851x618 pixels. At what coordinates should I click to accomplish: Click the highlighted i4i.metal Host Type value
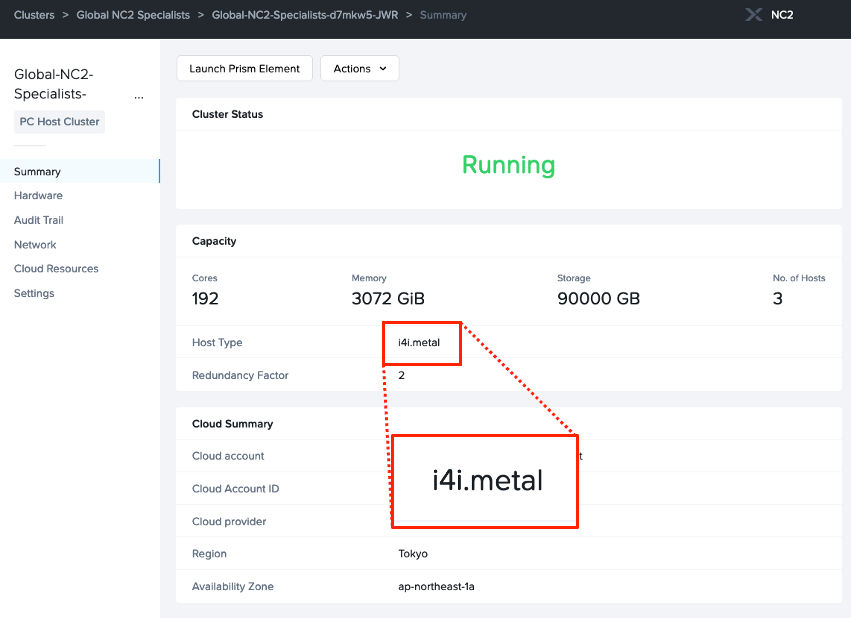(420, 343)
